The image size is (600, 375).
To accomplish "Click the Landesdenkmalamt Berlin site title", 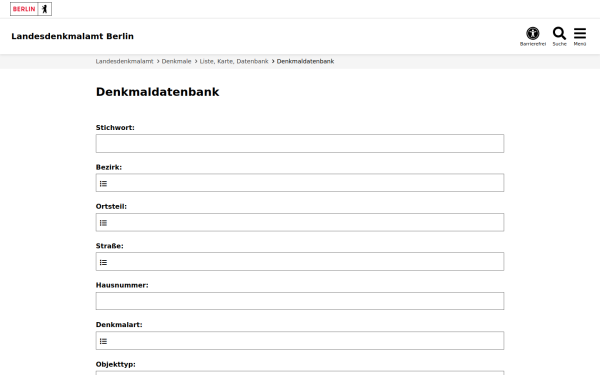I will pyautogui.click(x=72, y=36).
